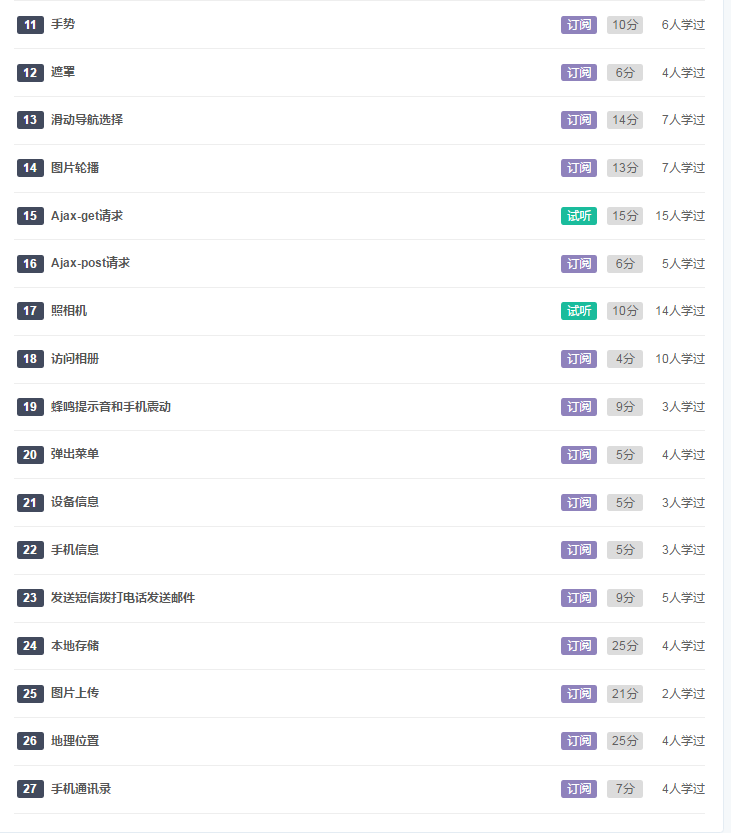Click the 试听 button for 照相机
Image resolution: width=731 pixels, height=833 pixels.
coord(579,311)
